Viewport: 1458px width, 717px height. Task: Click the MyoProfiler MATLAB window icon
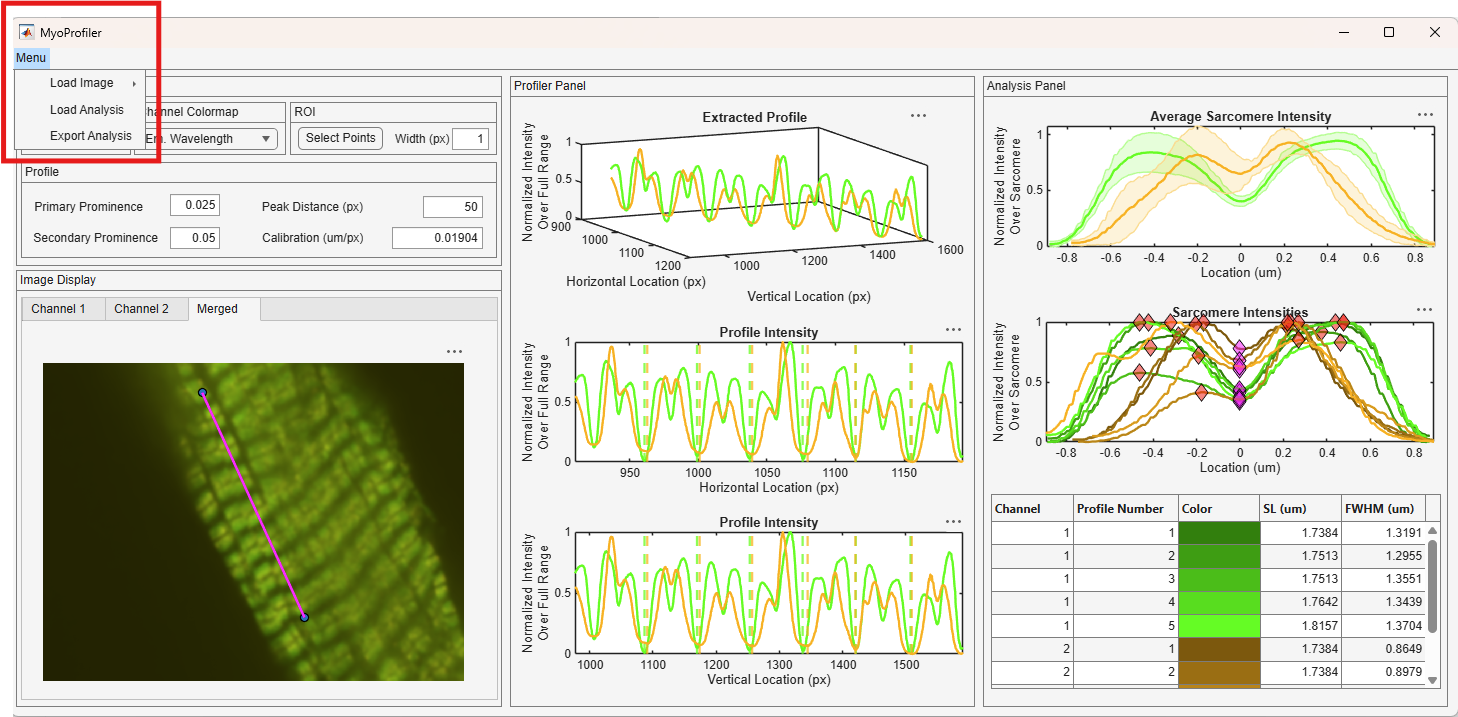coord(27,32)
